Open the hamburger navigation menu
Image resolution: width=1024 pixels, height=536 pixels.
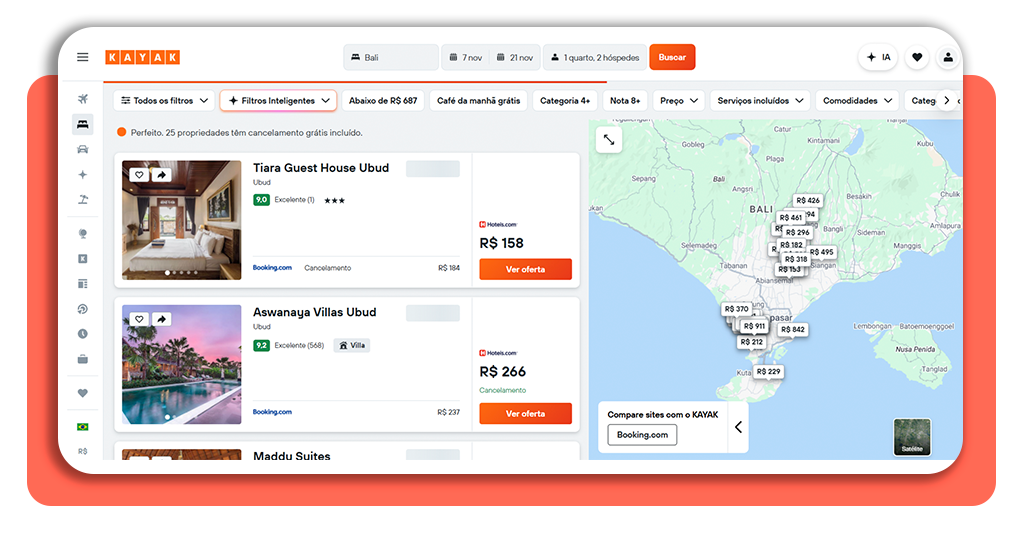(x=82, y=57)
